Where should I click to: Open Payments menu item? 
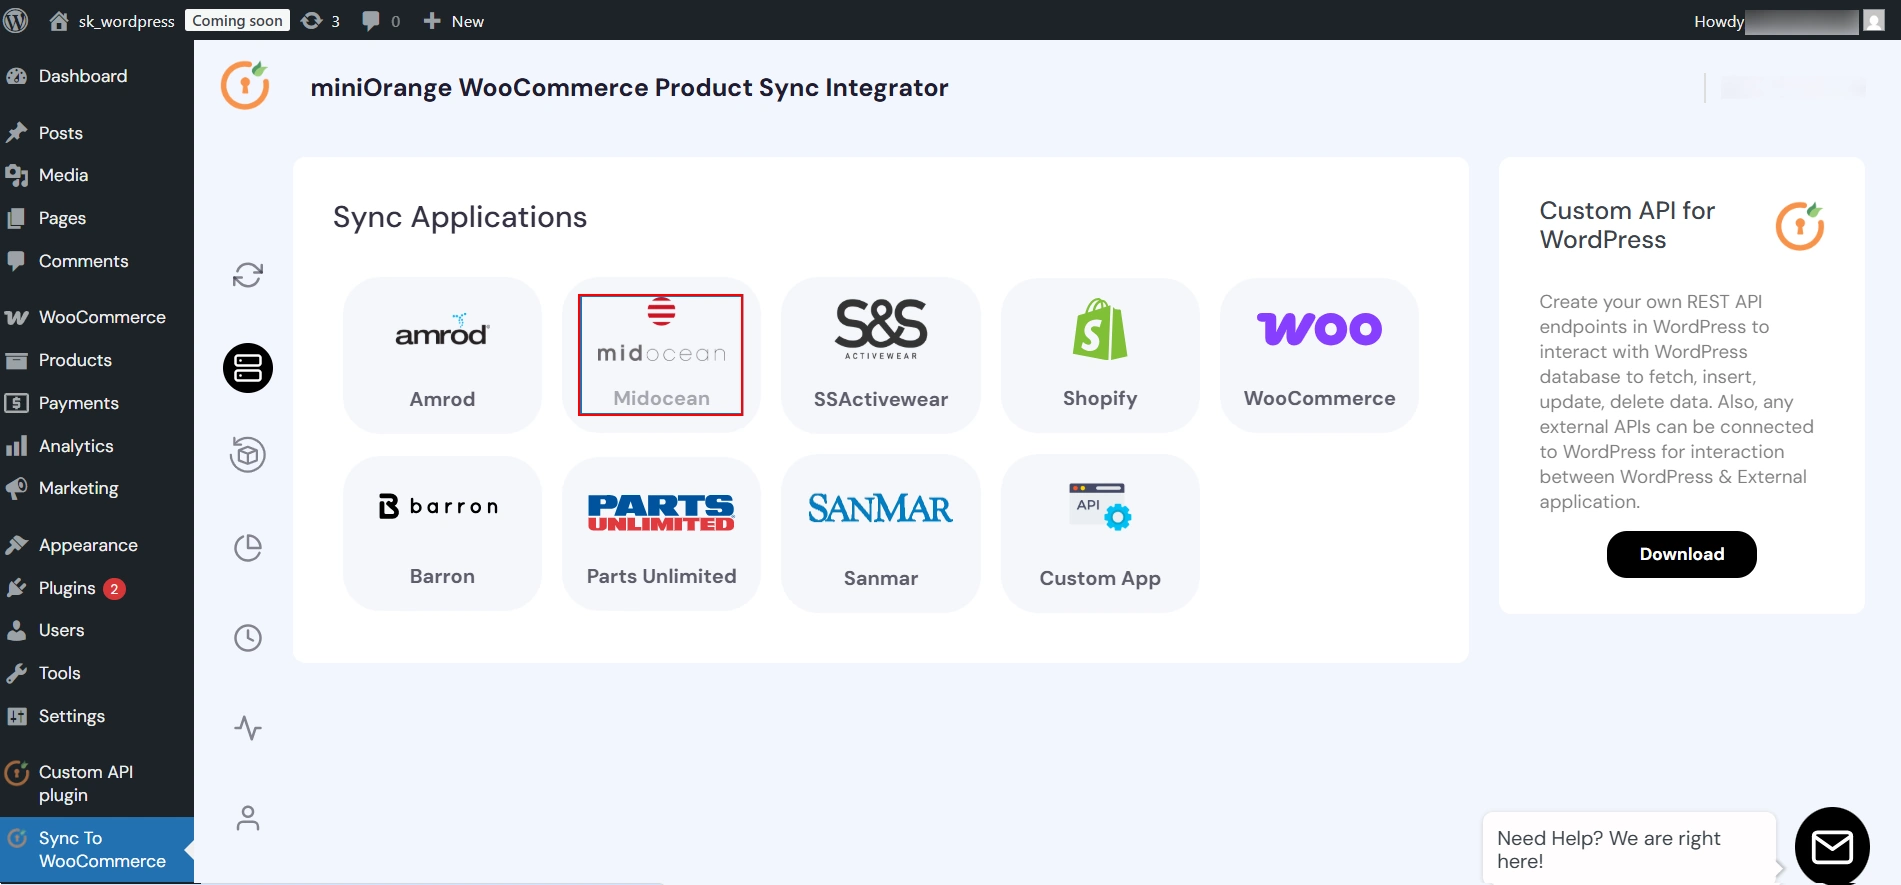97,403
